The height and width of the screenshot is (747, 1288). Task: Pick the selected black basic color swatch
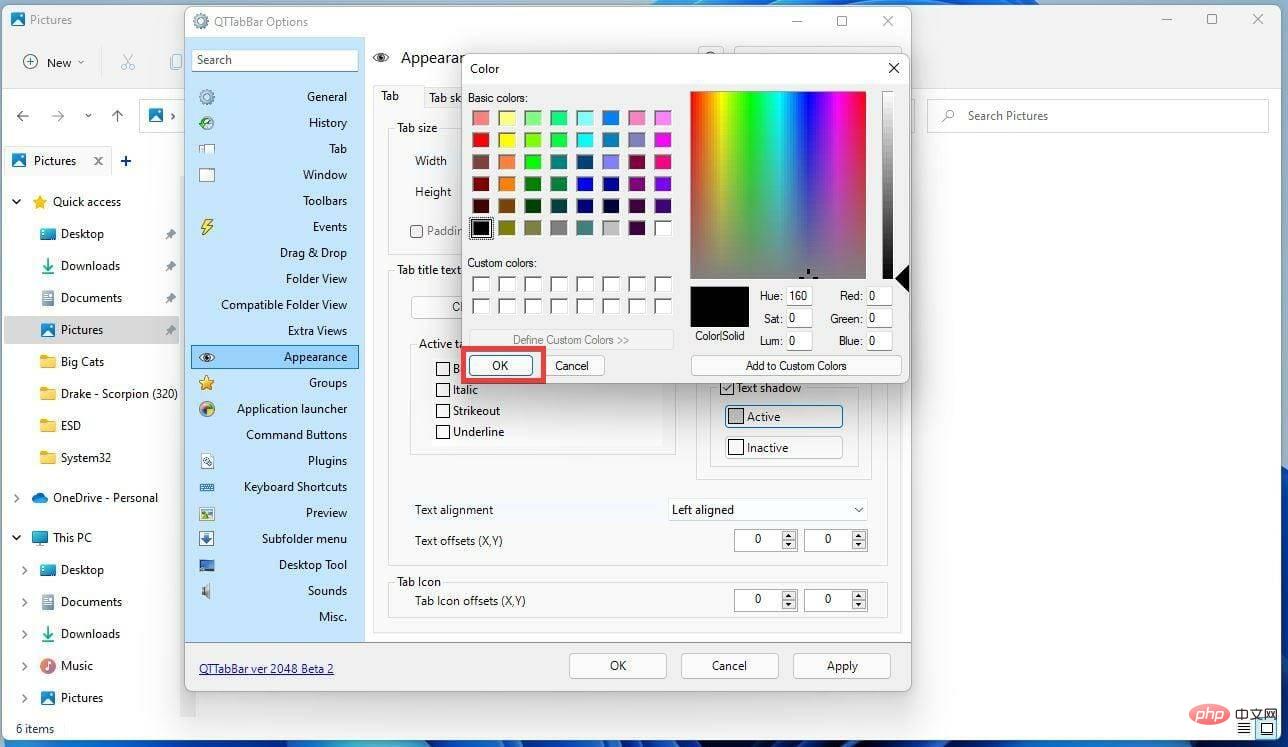click(x=481, y=228)
